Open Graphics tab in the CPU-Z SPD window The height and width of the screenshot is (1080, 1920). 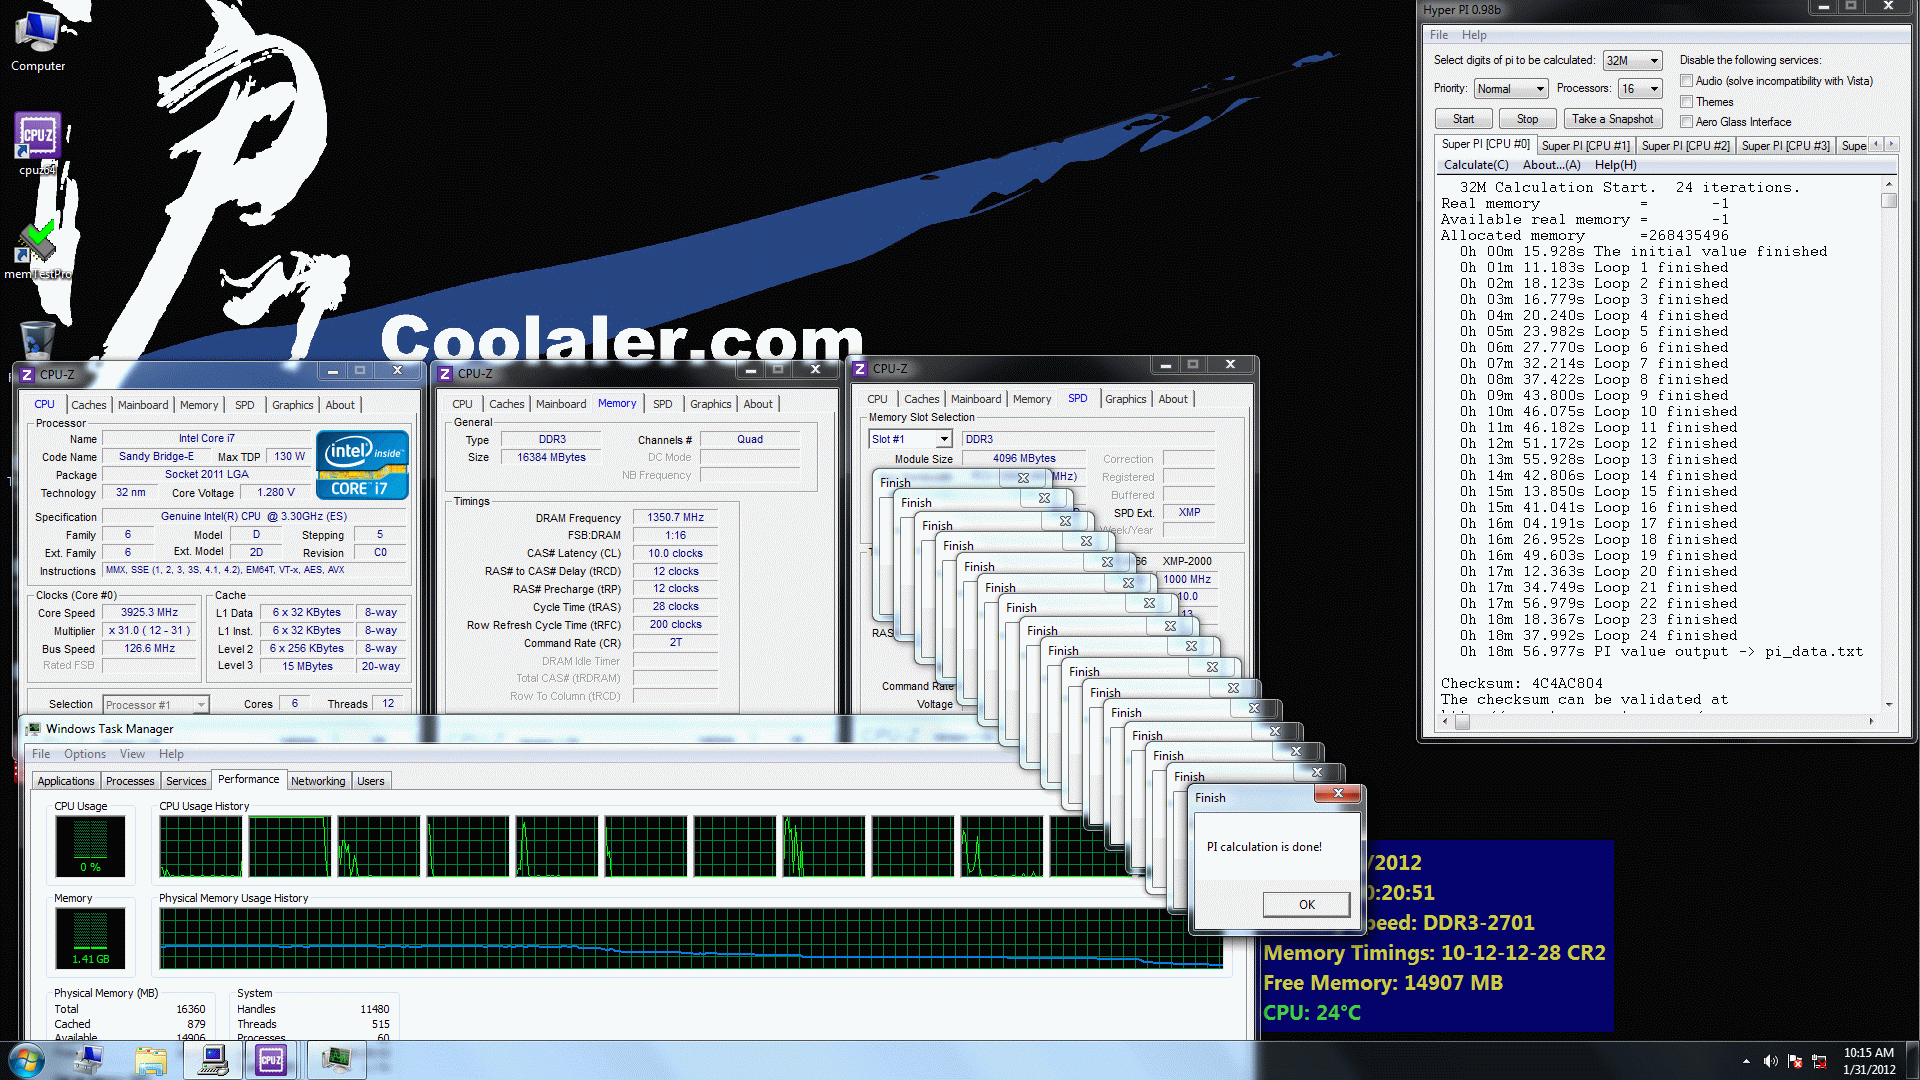(1125, 399)
